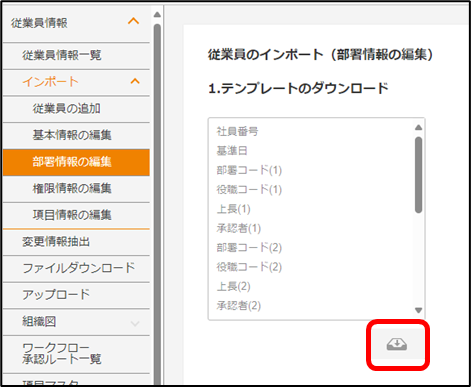Select 部署コード(2) in the list
Image resolution: width=471 pixels, height=387 pixels.
249,248
